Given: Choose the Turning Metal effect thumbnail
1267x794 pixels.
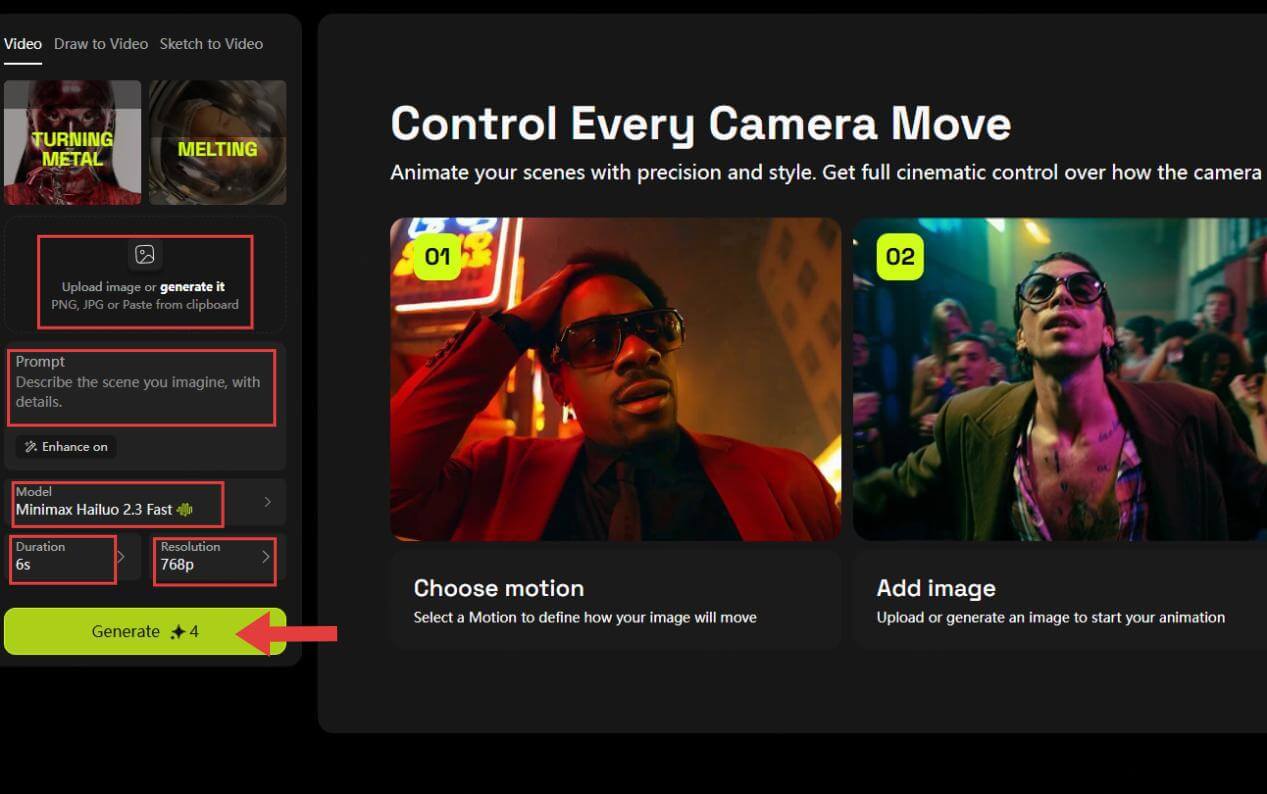Looking at the screenshot, I should [x=72, y=143].
